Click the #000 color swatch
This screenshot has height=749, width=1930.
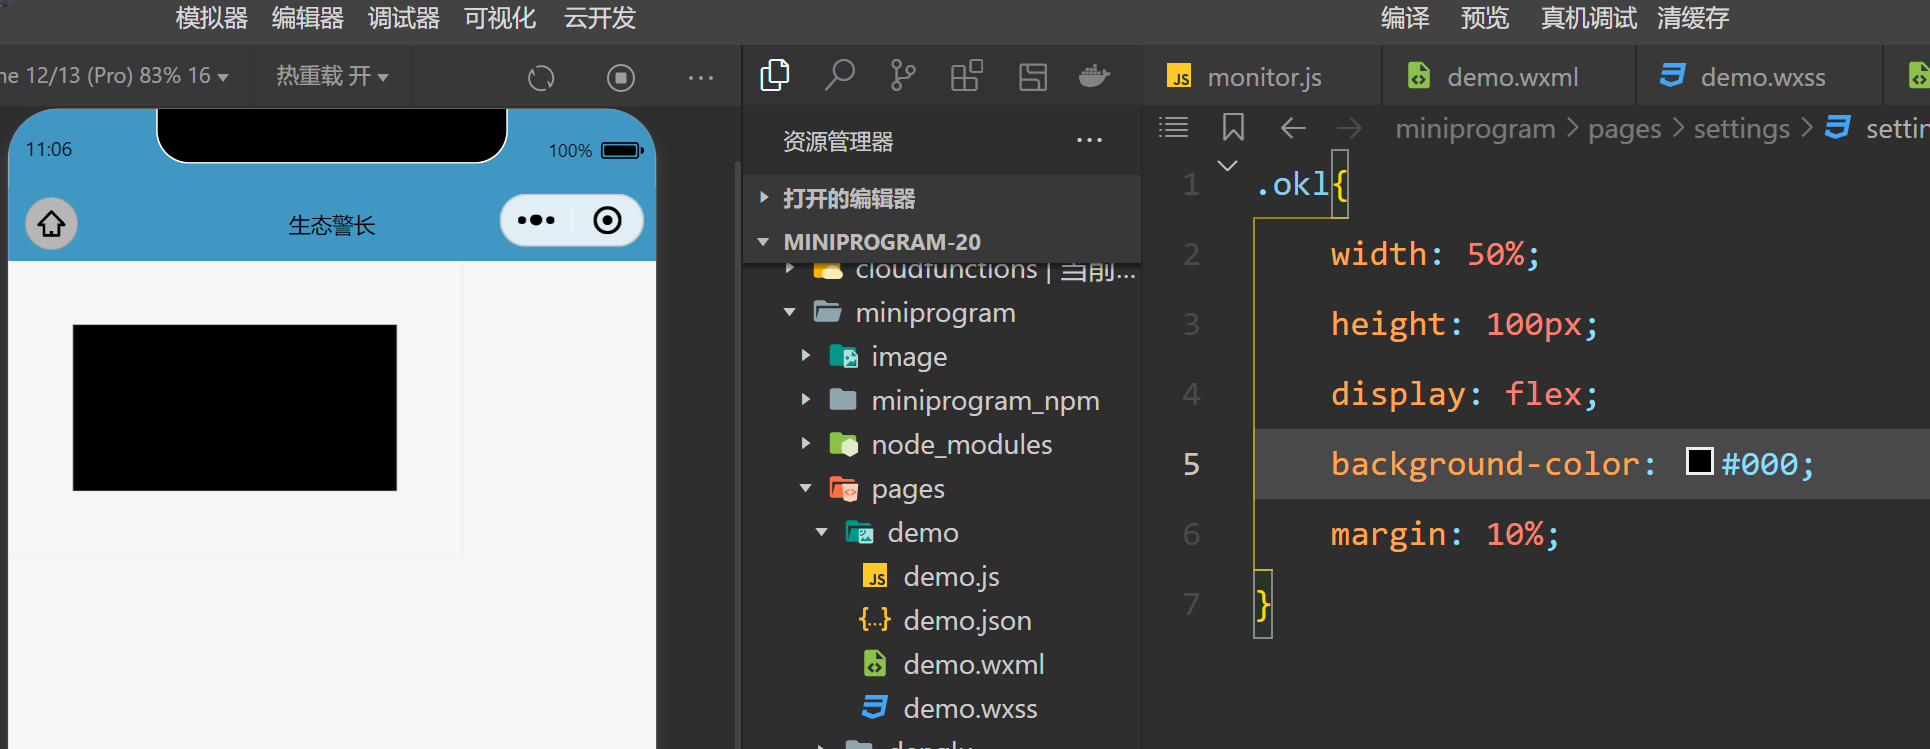(x=1699, y=462)
